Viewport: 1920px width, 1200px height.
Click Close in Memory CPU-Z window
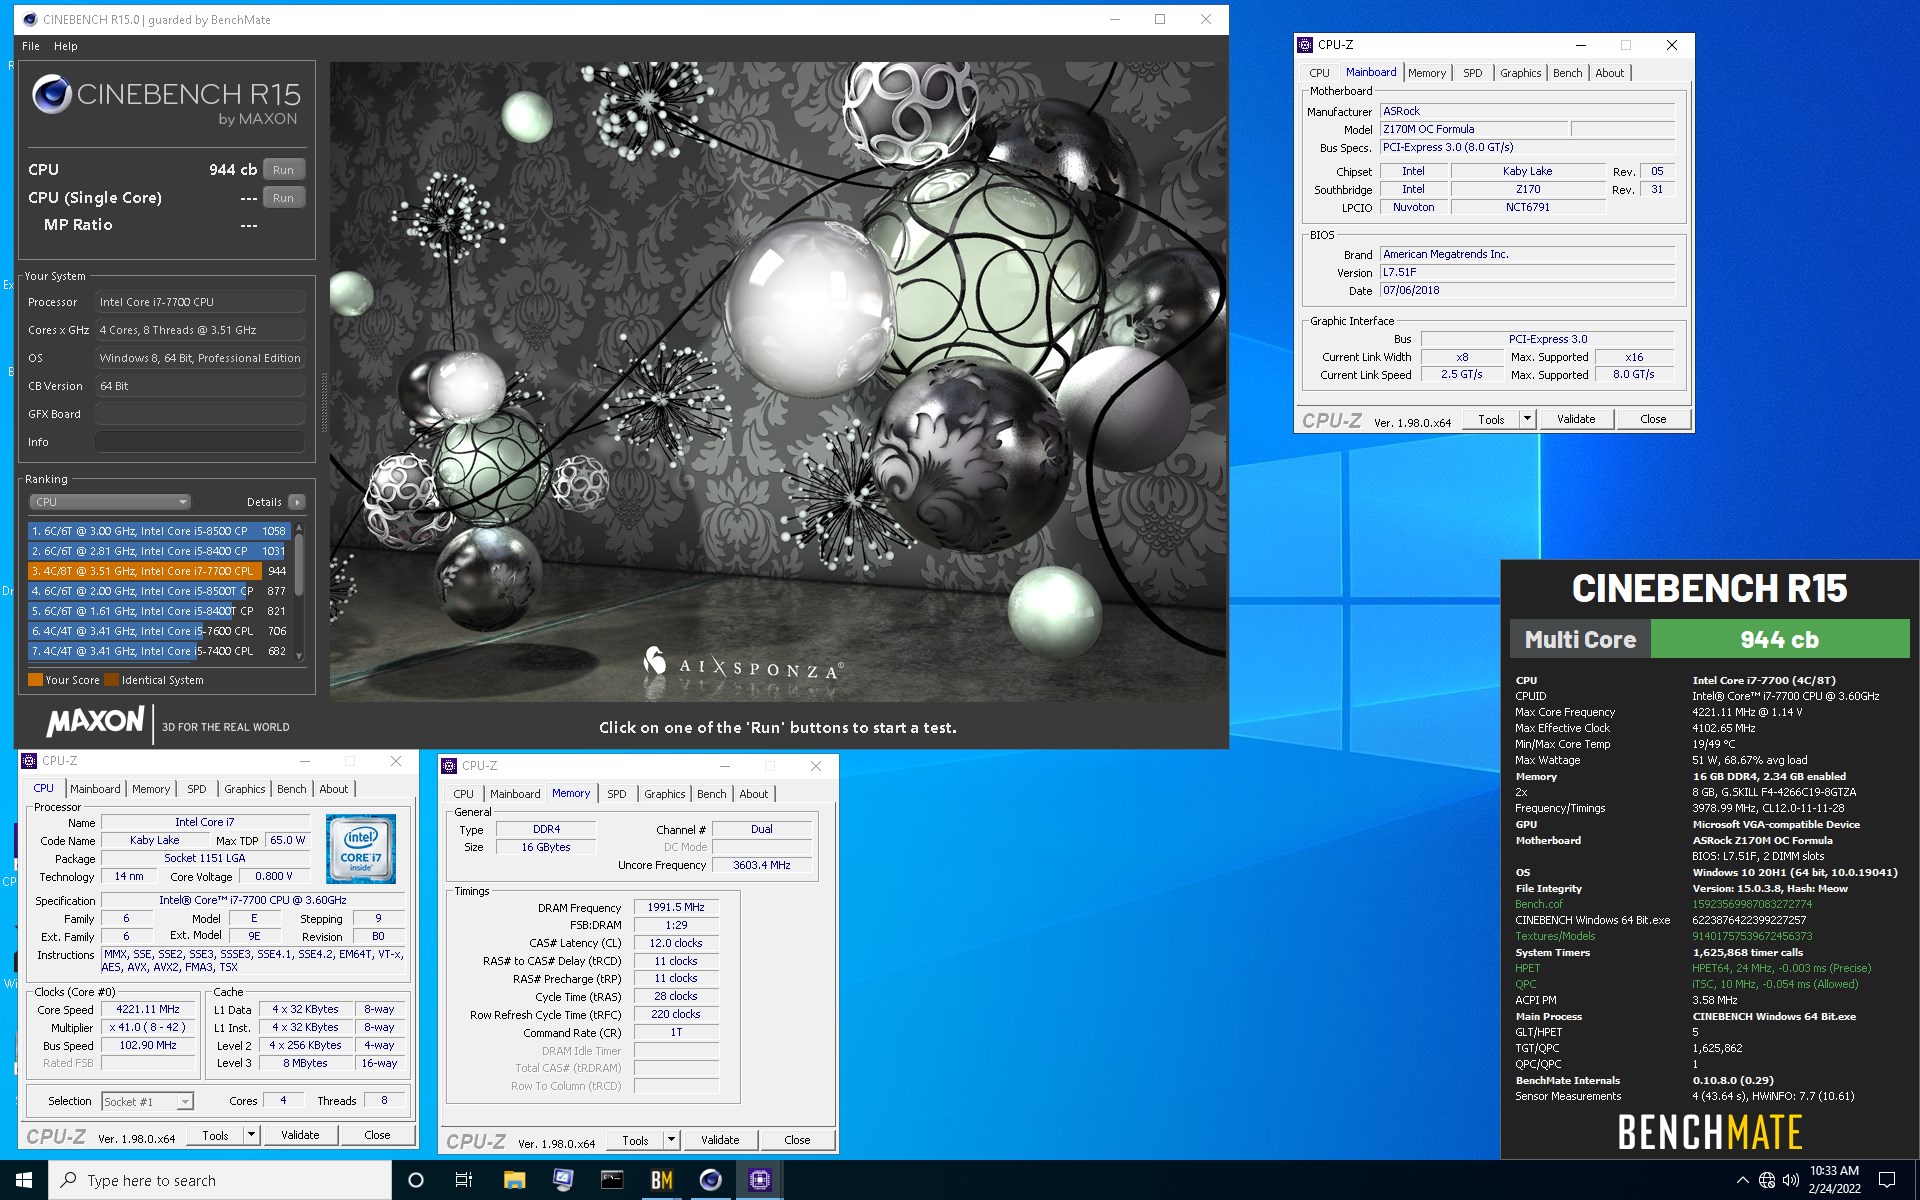[x=797, y=1140]
